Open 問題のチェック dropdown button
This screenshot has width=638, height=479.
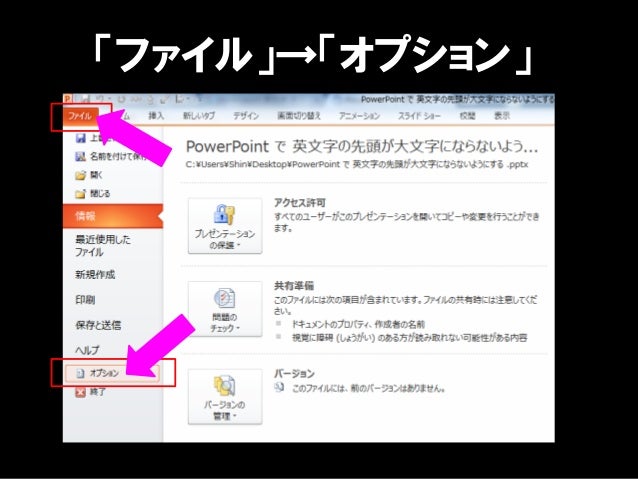pyautogui.click(x=225, y=309)
